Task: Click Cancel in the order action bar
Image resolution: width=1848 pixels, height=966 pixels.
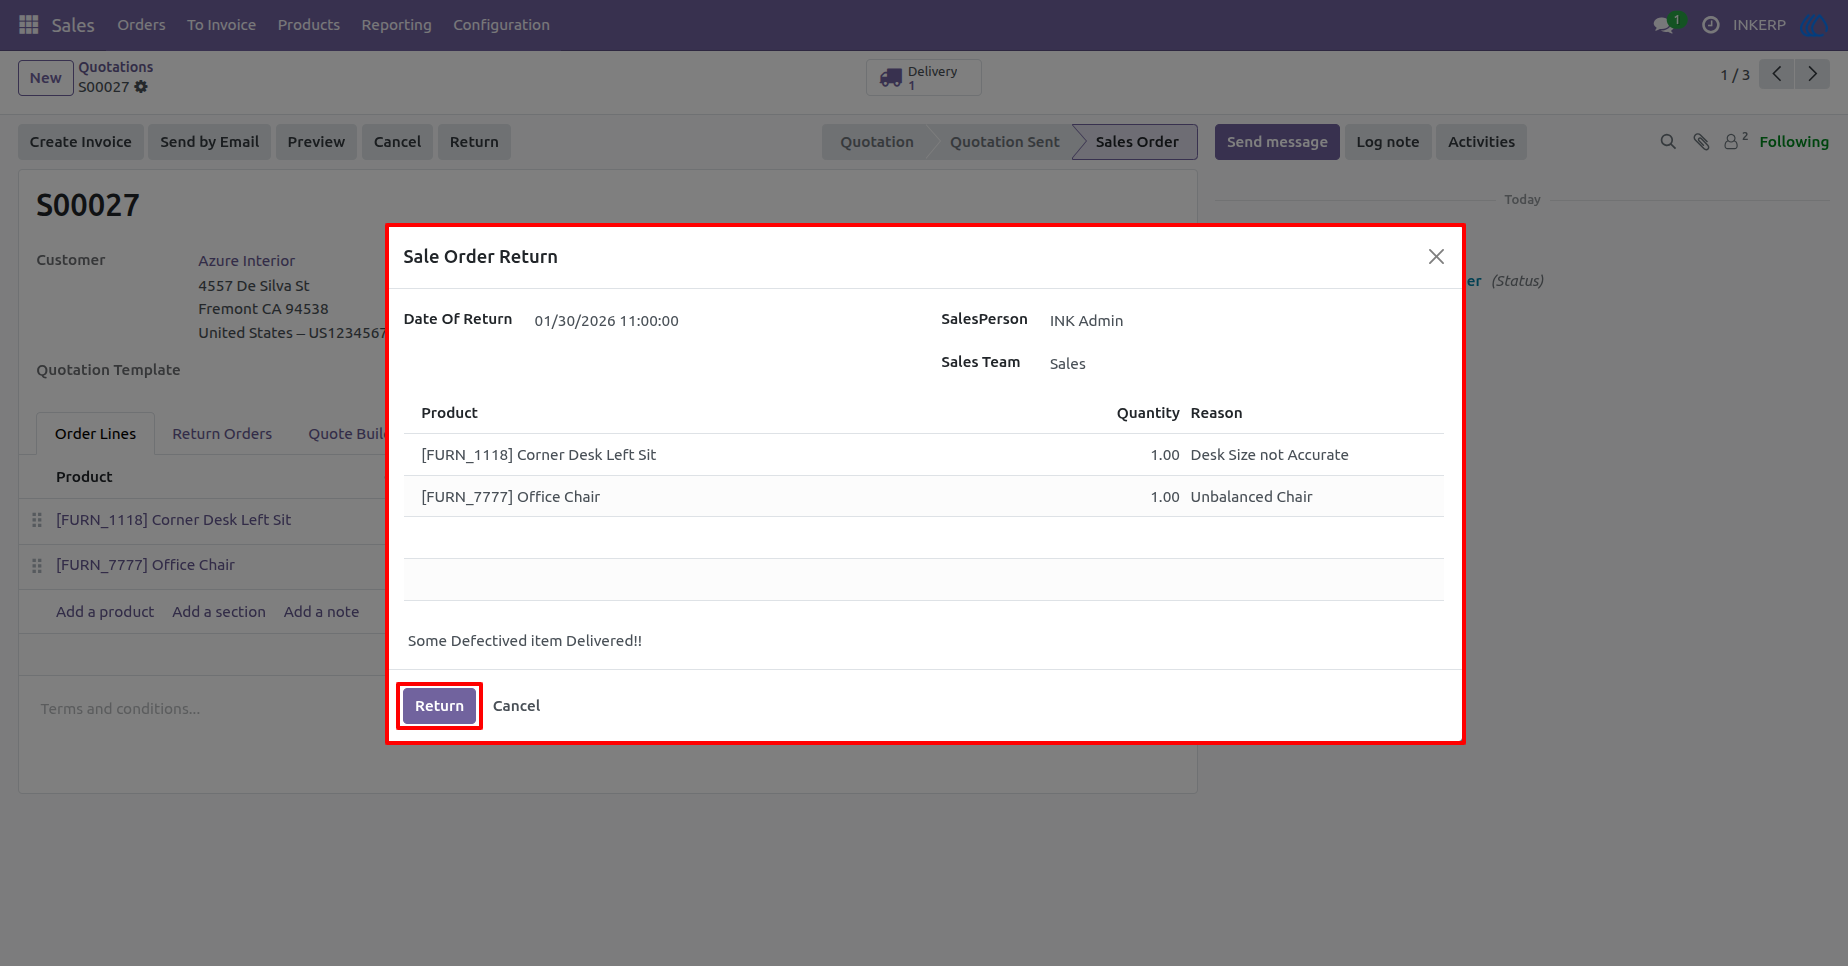Action: tap(397, 142)
